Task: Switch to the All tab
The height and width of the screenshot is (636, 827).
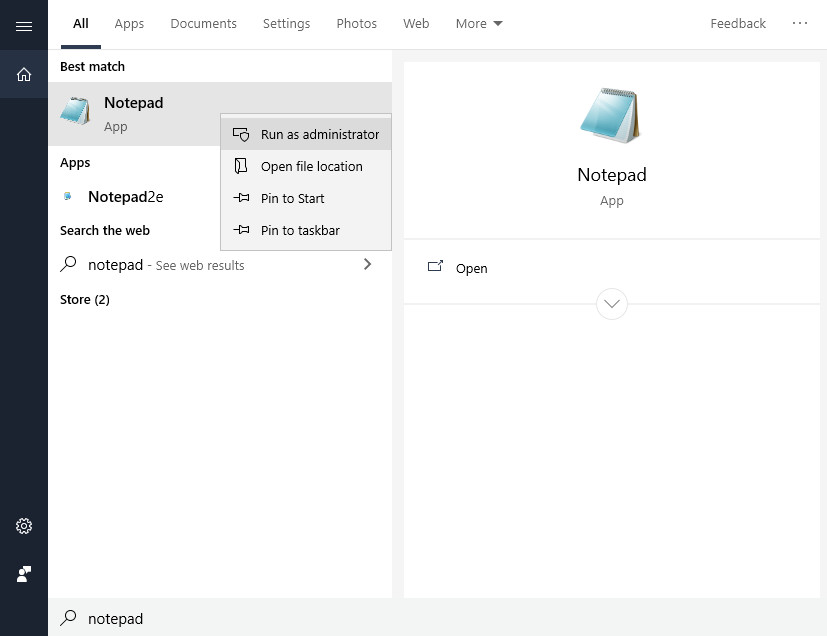Action: tap(81, 24)
